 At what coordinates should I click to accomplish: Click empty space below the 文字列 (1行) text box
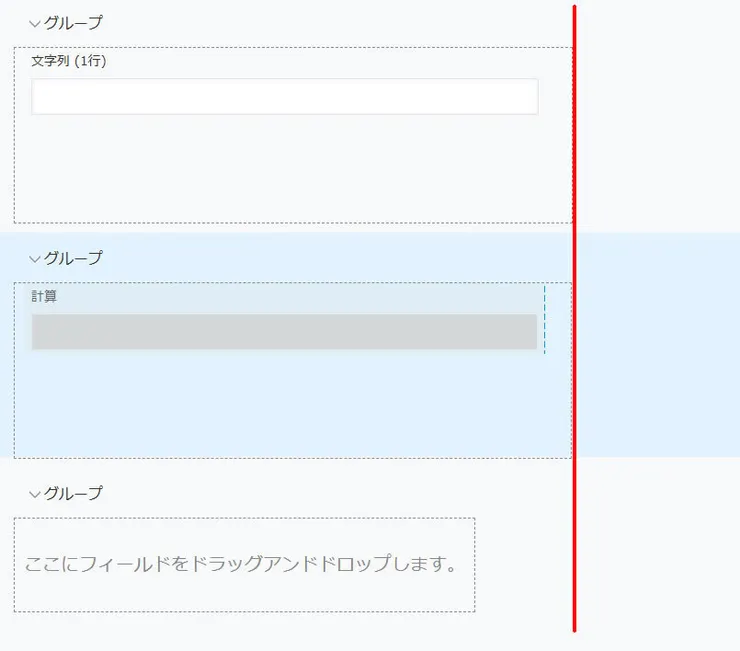(x=284, y=170)
